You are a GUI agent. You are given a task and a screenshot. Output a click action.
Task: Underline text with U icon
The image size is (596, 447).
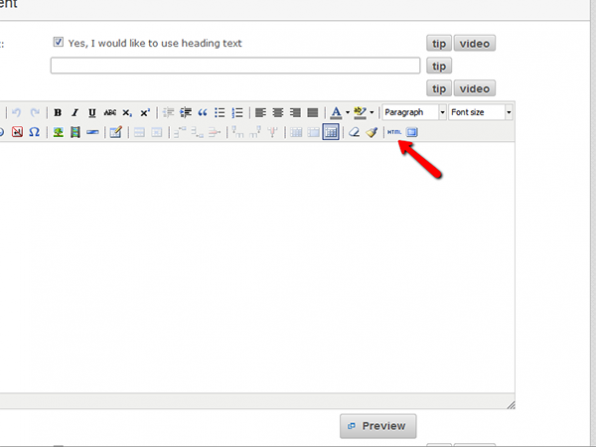pos(92,113)
